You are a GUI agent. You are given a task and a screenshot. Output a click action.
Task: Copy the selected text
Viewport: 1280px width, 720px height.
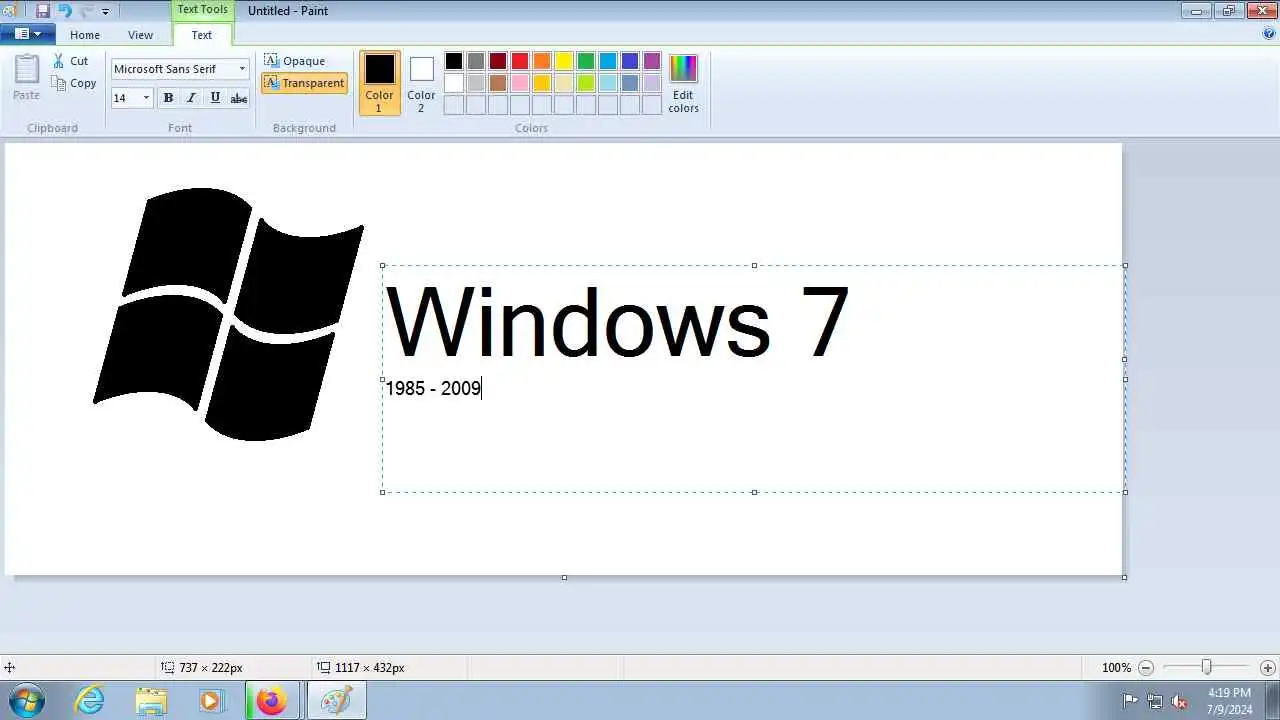click(74, 83)
